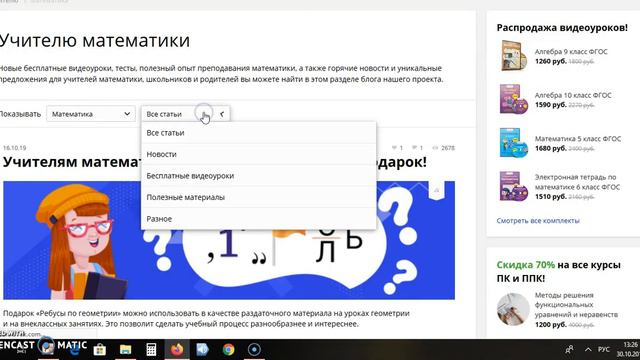Follow the Смотреть все комплекты link
Image resolution: width=640 pixels, height=360 pixels.
point(538,220)
